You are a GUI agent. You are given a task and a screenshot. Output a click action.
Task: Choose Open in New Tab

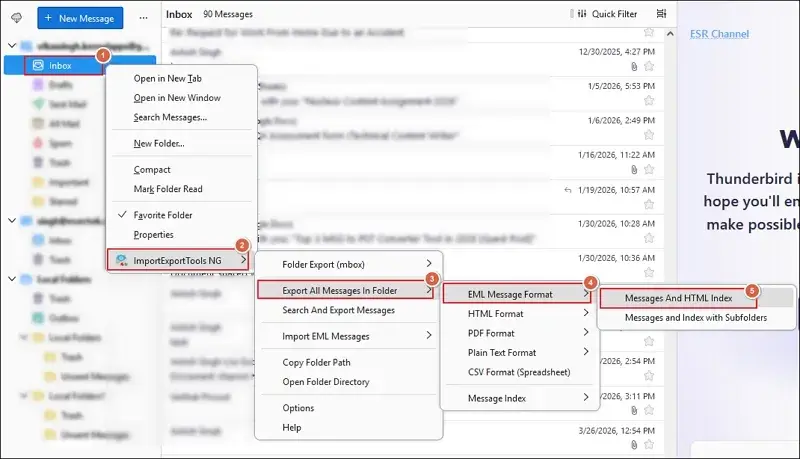(182, 79)
